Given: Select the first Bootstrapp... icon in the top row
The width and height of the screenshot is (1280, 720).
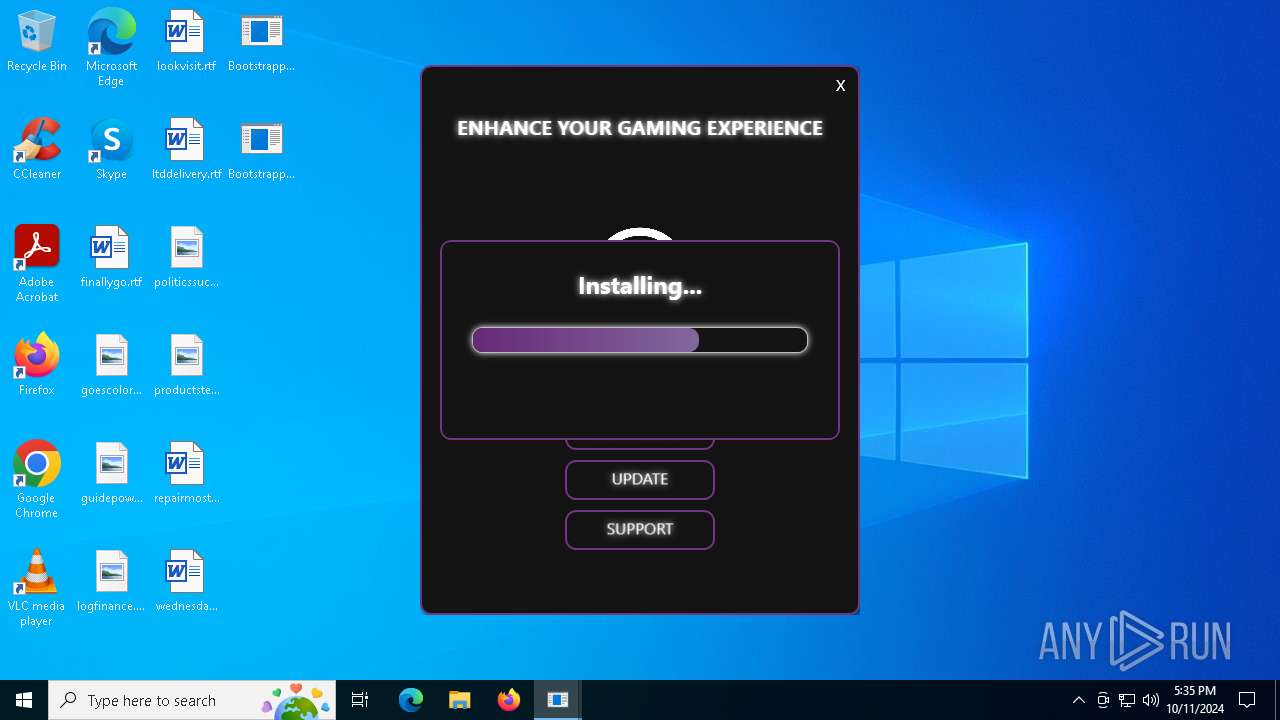Looking at the screenshot, I should click(x=261, y=42).
